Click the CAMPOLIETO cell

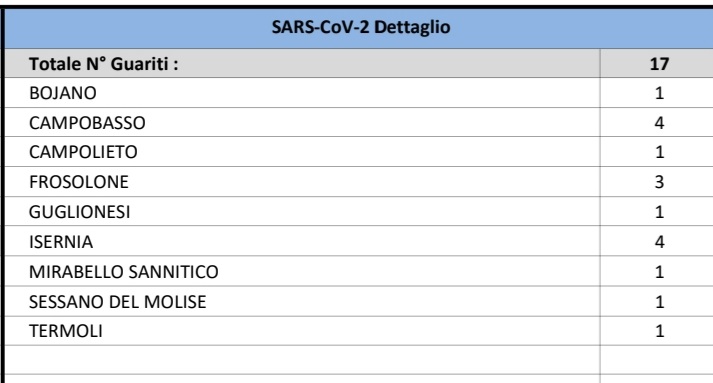(x=302, y=152)
